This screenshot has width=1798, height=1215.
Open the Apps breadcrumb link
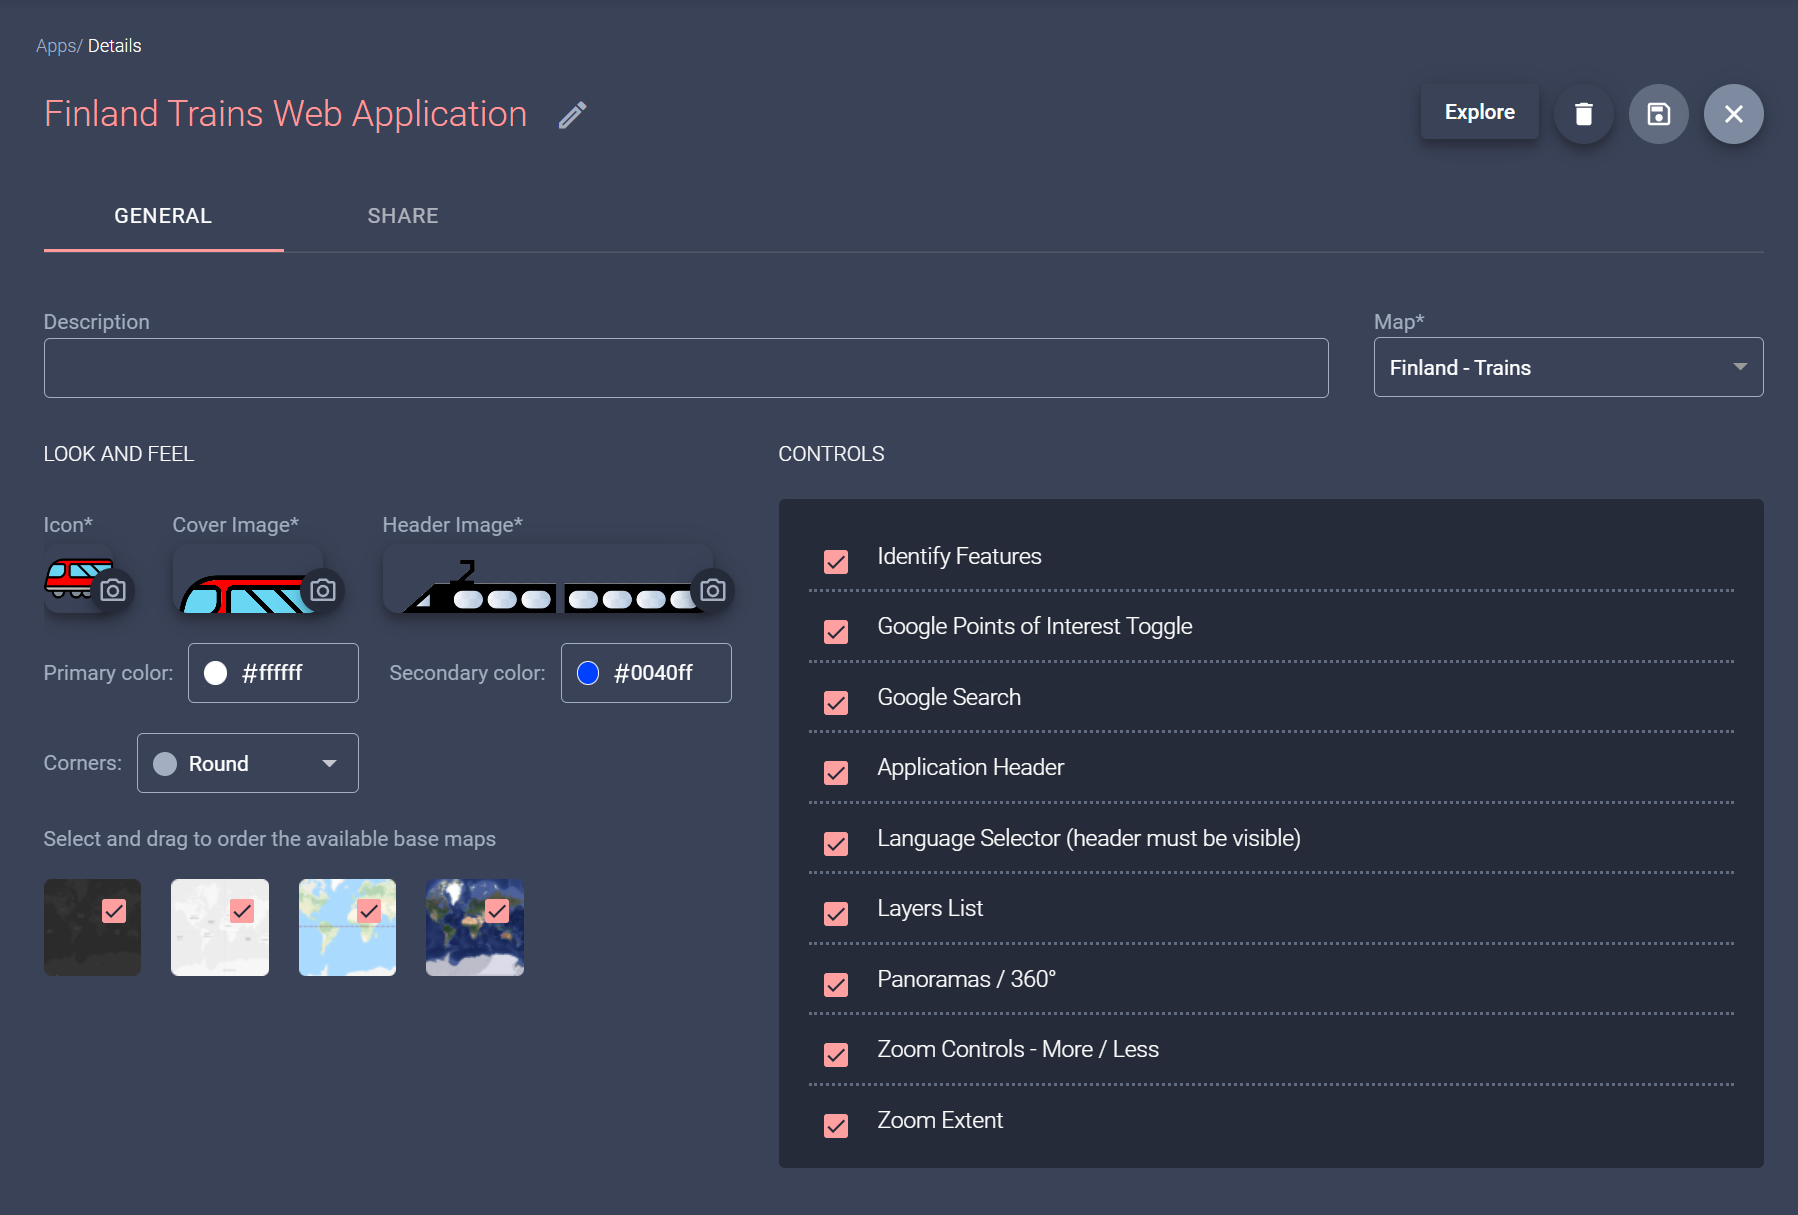pyautogui.click(x=56, y=45)
